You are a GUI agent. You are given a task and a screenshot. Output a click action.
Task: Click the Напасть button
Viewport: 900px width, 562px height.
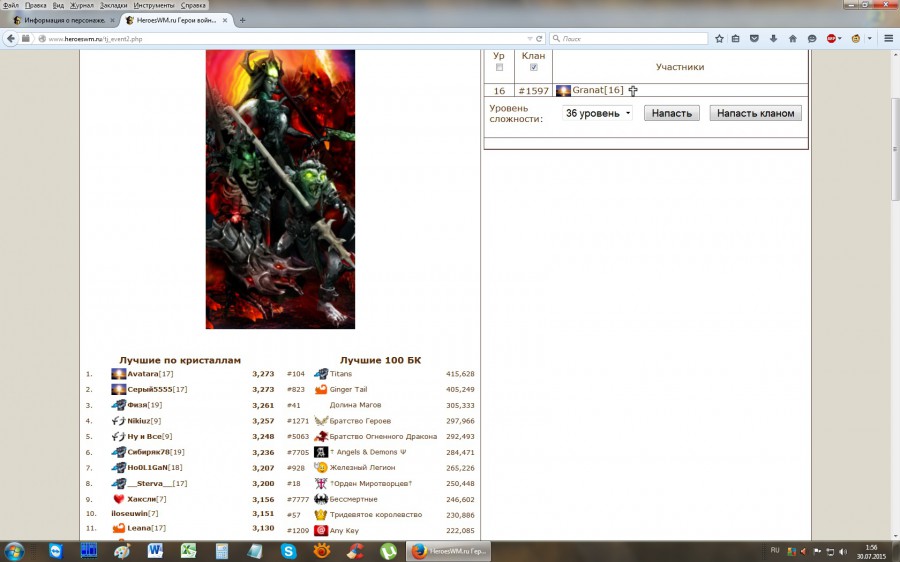672,113
